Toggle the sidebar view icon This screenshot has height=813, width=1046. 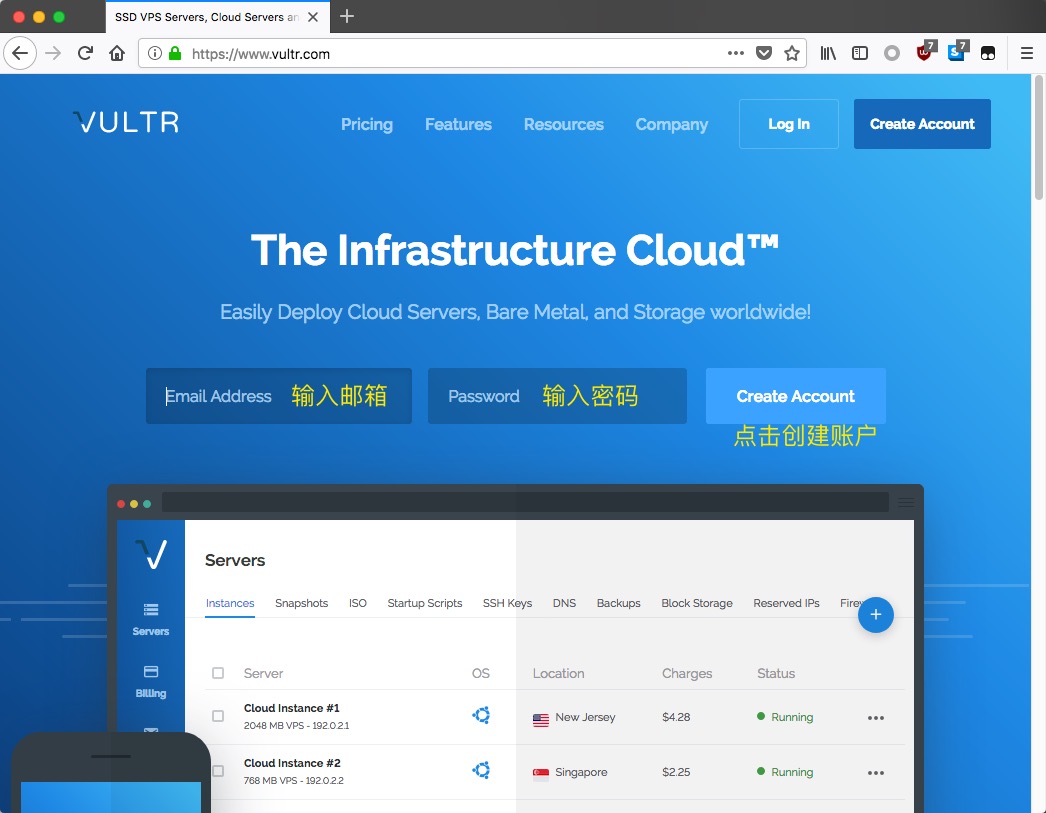pyautogui.click(x=860, y=53)
